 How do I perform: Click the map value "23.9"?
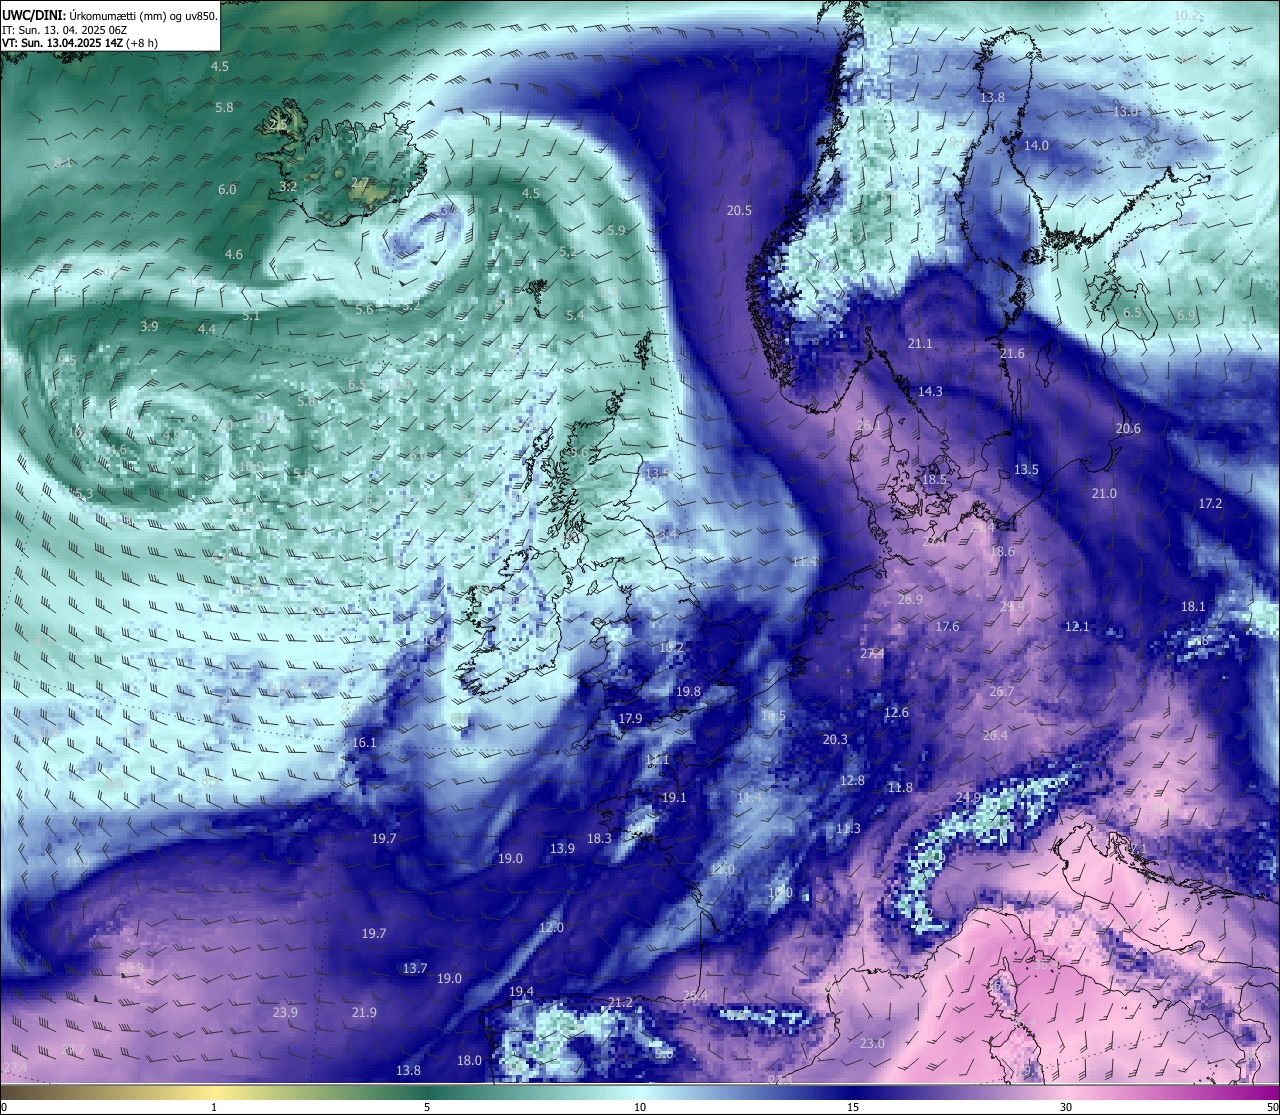coord(285,1012)
